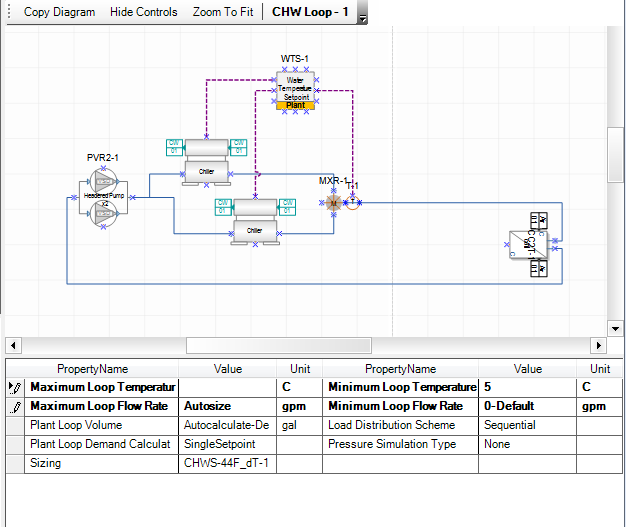Viewport: 626px width, 527px height.
Task: Click Hide Controls in the toolbar
Action: [143, 12]
